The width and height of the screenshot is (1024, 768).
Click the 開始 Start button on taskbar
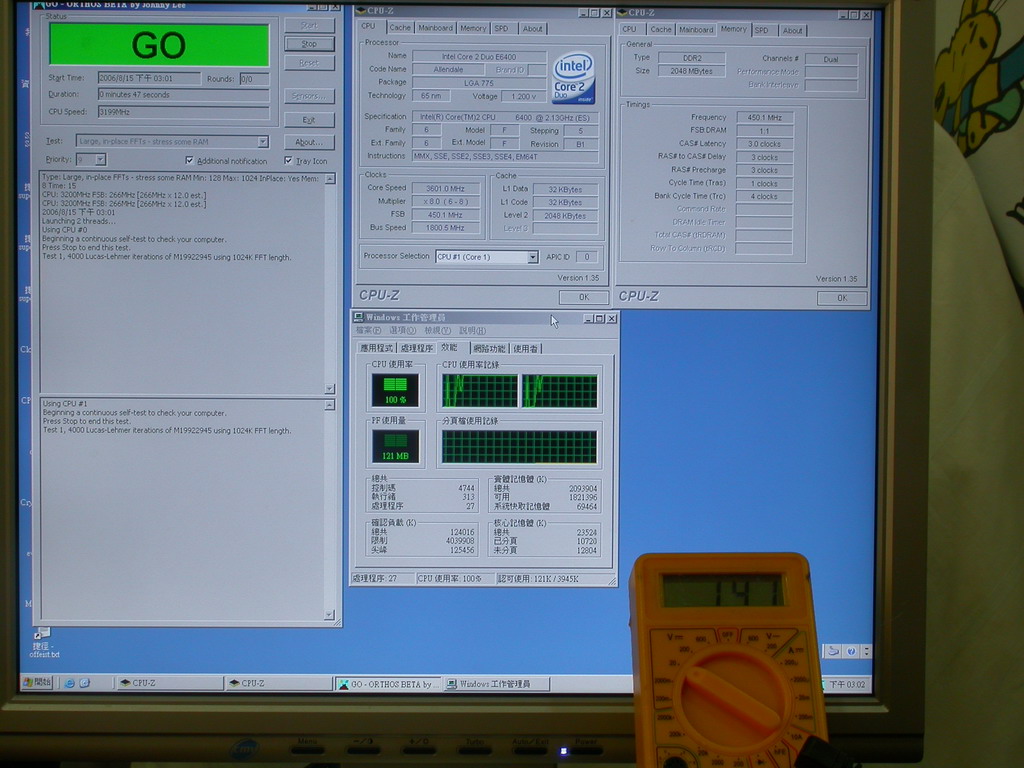pyautogui.click(x=37, y=682)
